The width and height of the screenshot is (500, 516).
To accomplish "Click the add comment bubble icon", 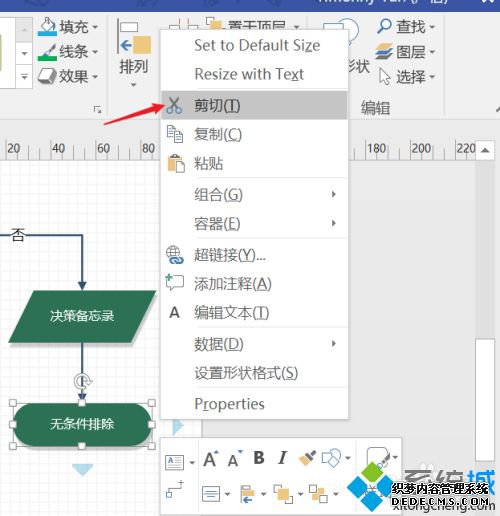I will (x=175, y=283).
